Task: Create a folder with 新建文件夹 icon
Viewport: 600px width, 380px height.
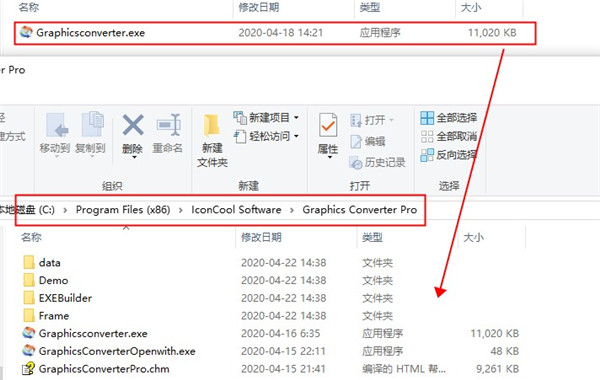Action: coord(212,126)
